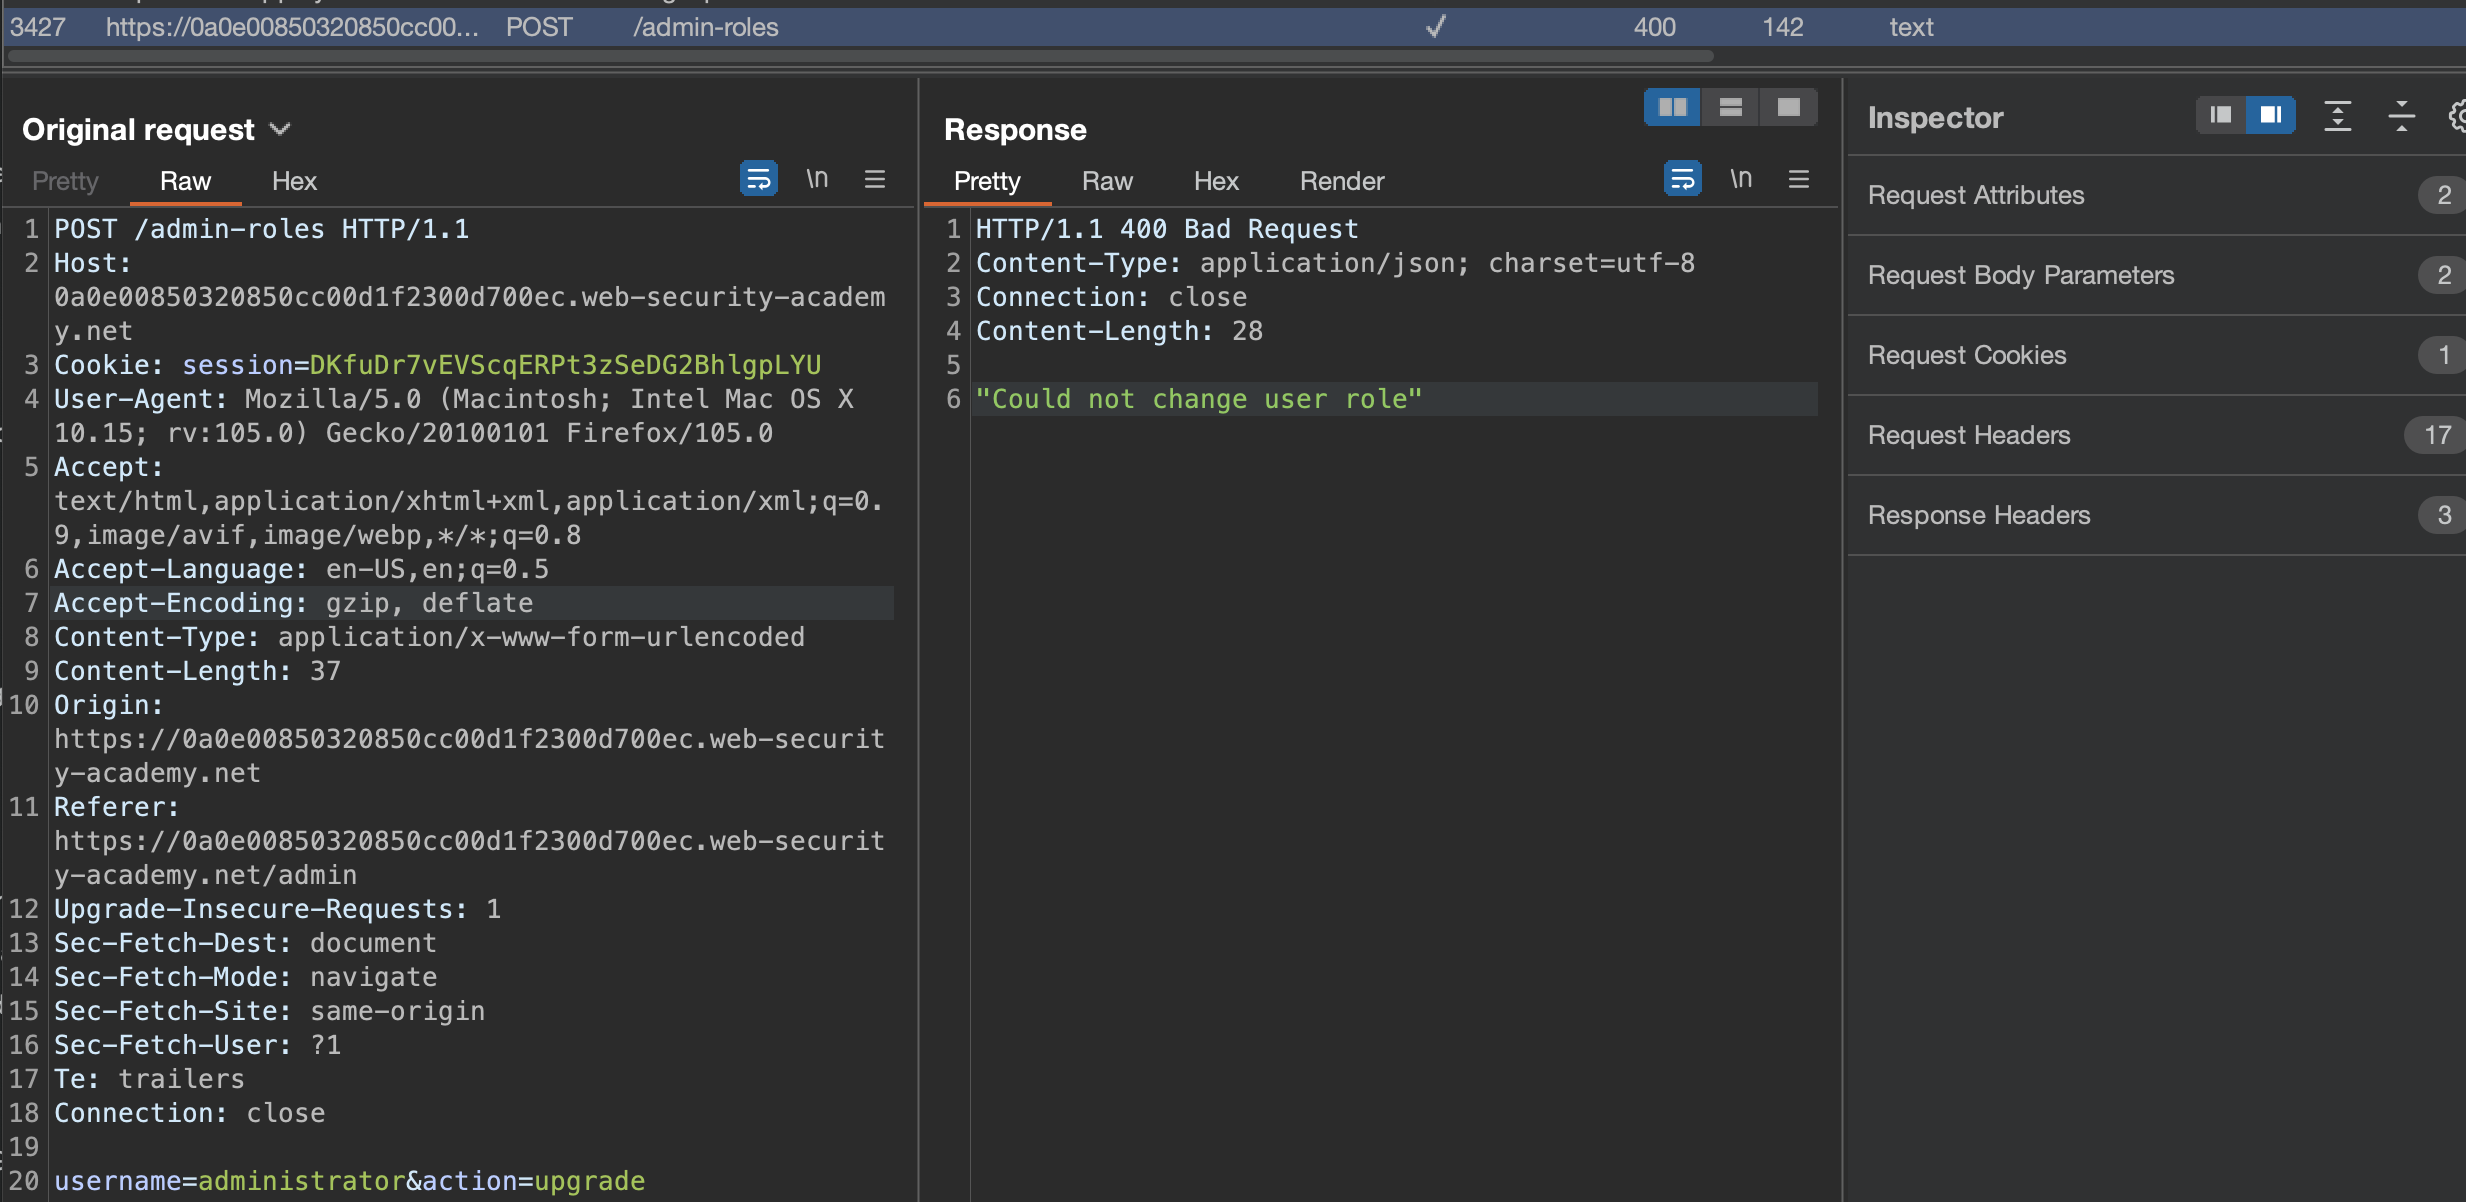The height and width of the screenshot is (1202, 2466).
Task: Expand Request Headers section
Action: [1968, 436]
